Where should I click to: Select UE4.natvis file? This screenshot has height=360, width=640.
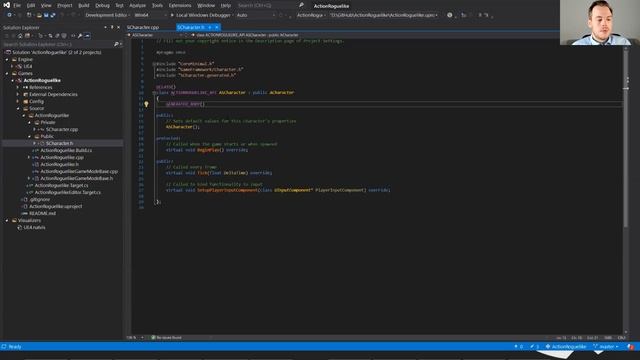click(34, 227)
